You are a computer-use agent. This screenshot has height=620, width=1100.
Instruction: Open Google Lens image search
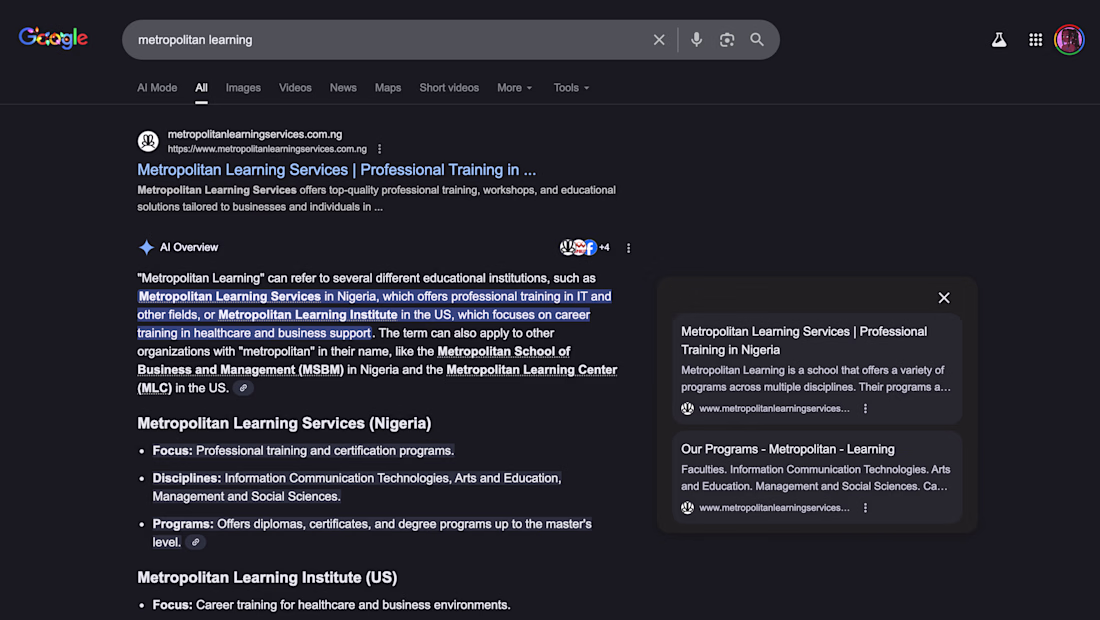click(727, 40)
